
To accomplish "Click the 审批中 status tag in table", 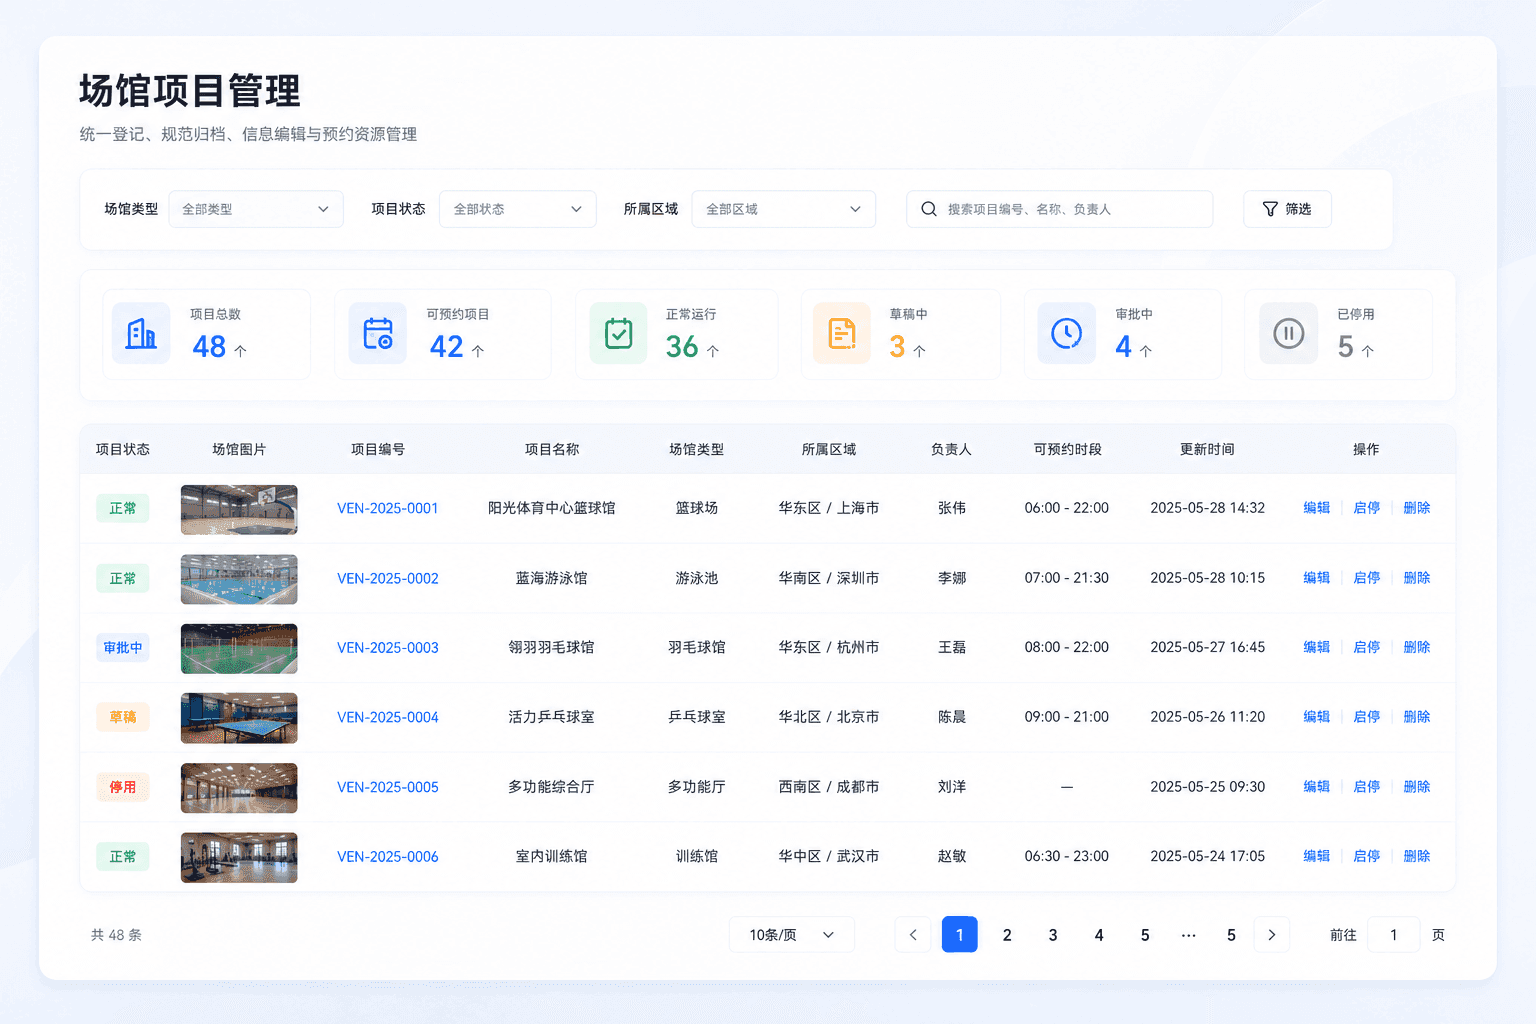I will point(123,648).
